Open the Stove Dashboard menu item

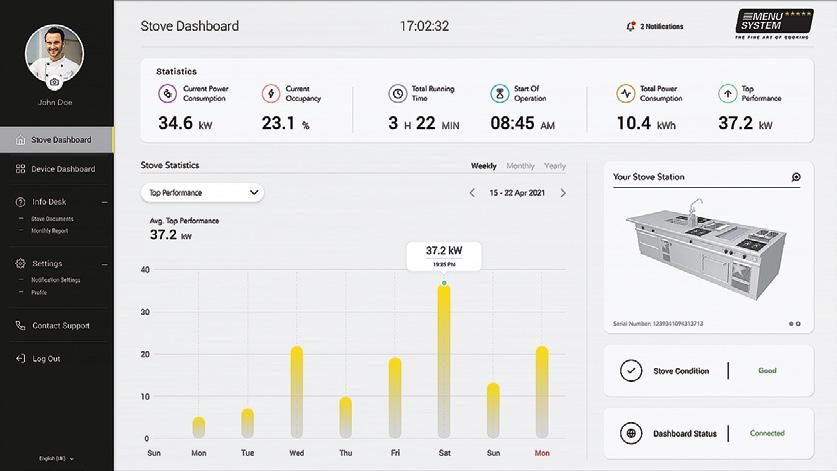click(57, 140)
